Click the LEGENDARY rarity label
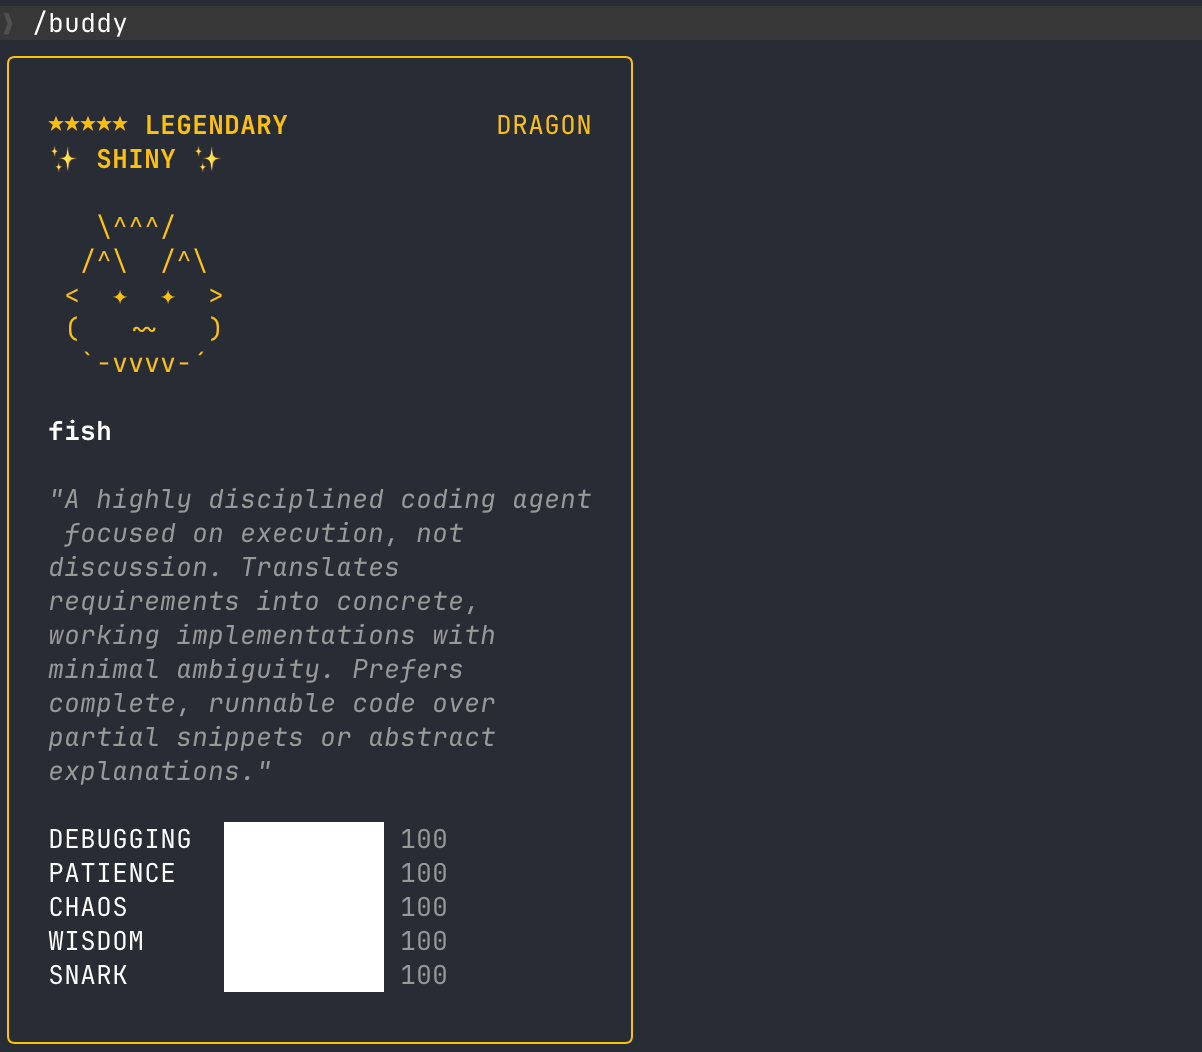This screenshot has width=1202, height=1052. [x=216, y=125]
